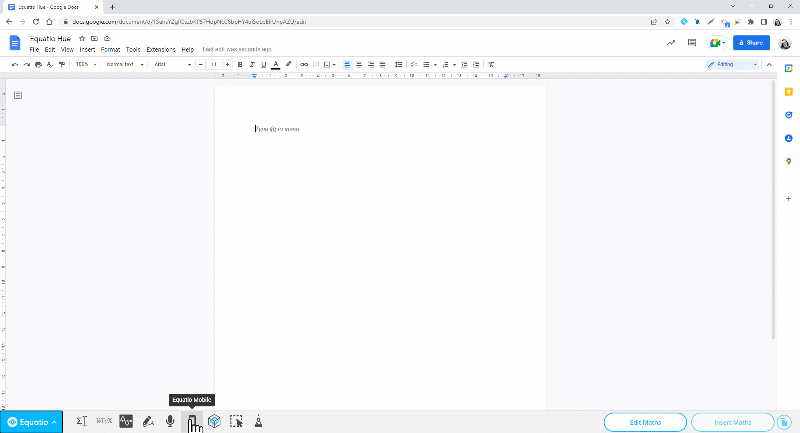Click the blue Share button
Screen dimensions: 800x433
click(x=751, y=43)
